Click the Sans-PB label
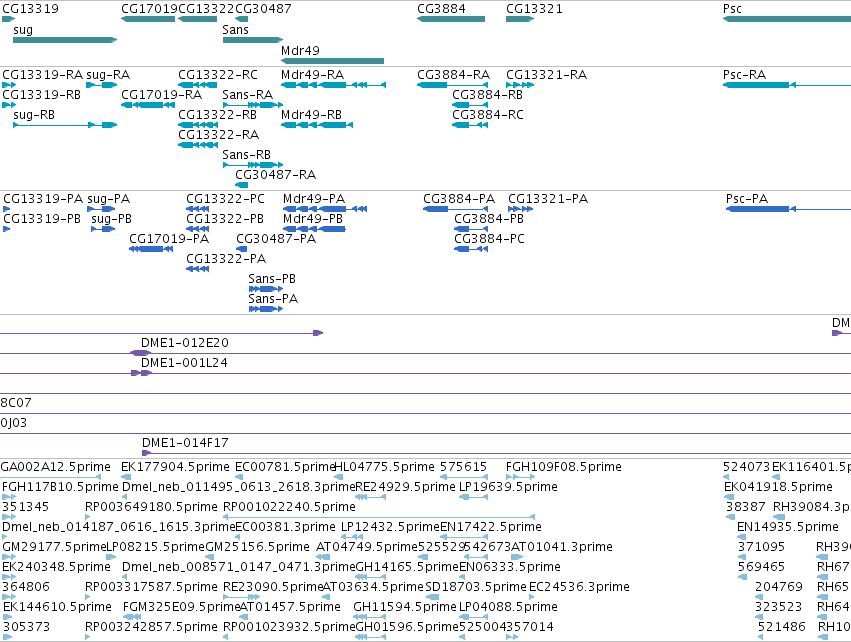851x642 pixels. (272, 279)
